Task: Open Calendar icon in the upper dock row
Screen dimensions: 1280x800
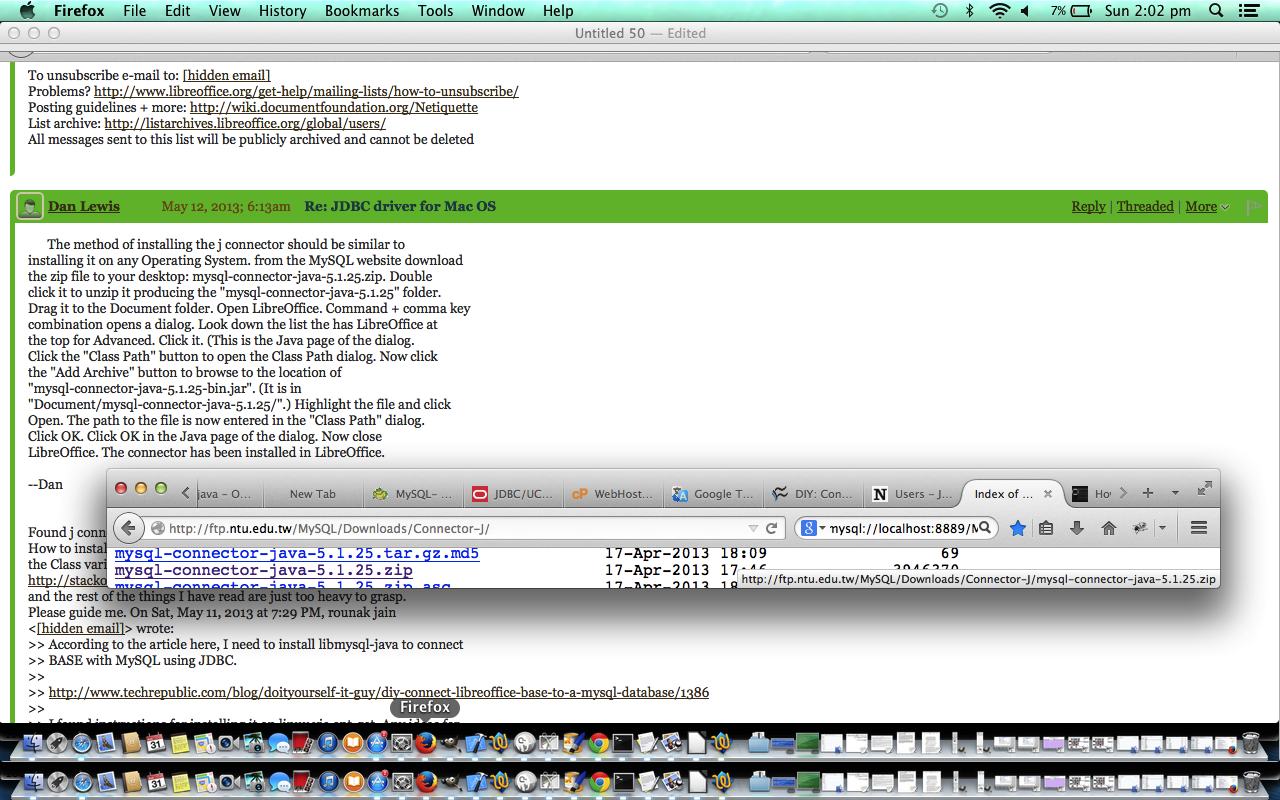Action: click(x=156, y=743)
